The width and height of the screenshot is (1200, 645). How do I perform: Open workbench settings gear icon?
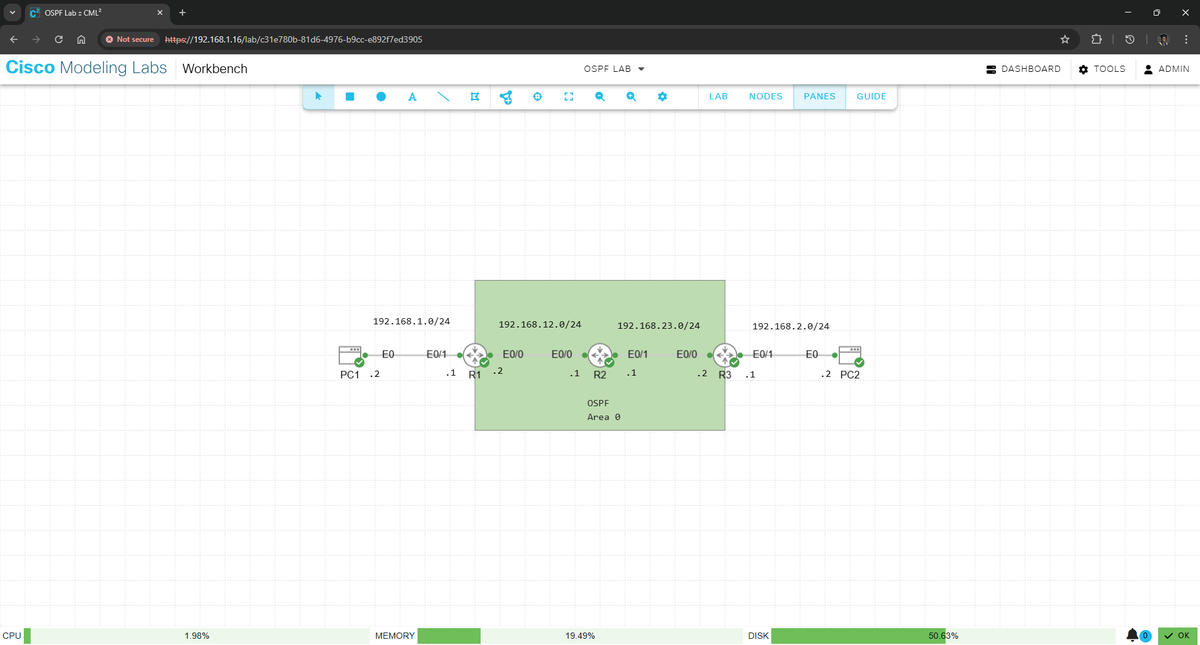pyautogui.click(x=662, y=97)
